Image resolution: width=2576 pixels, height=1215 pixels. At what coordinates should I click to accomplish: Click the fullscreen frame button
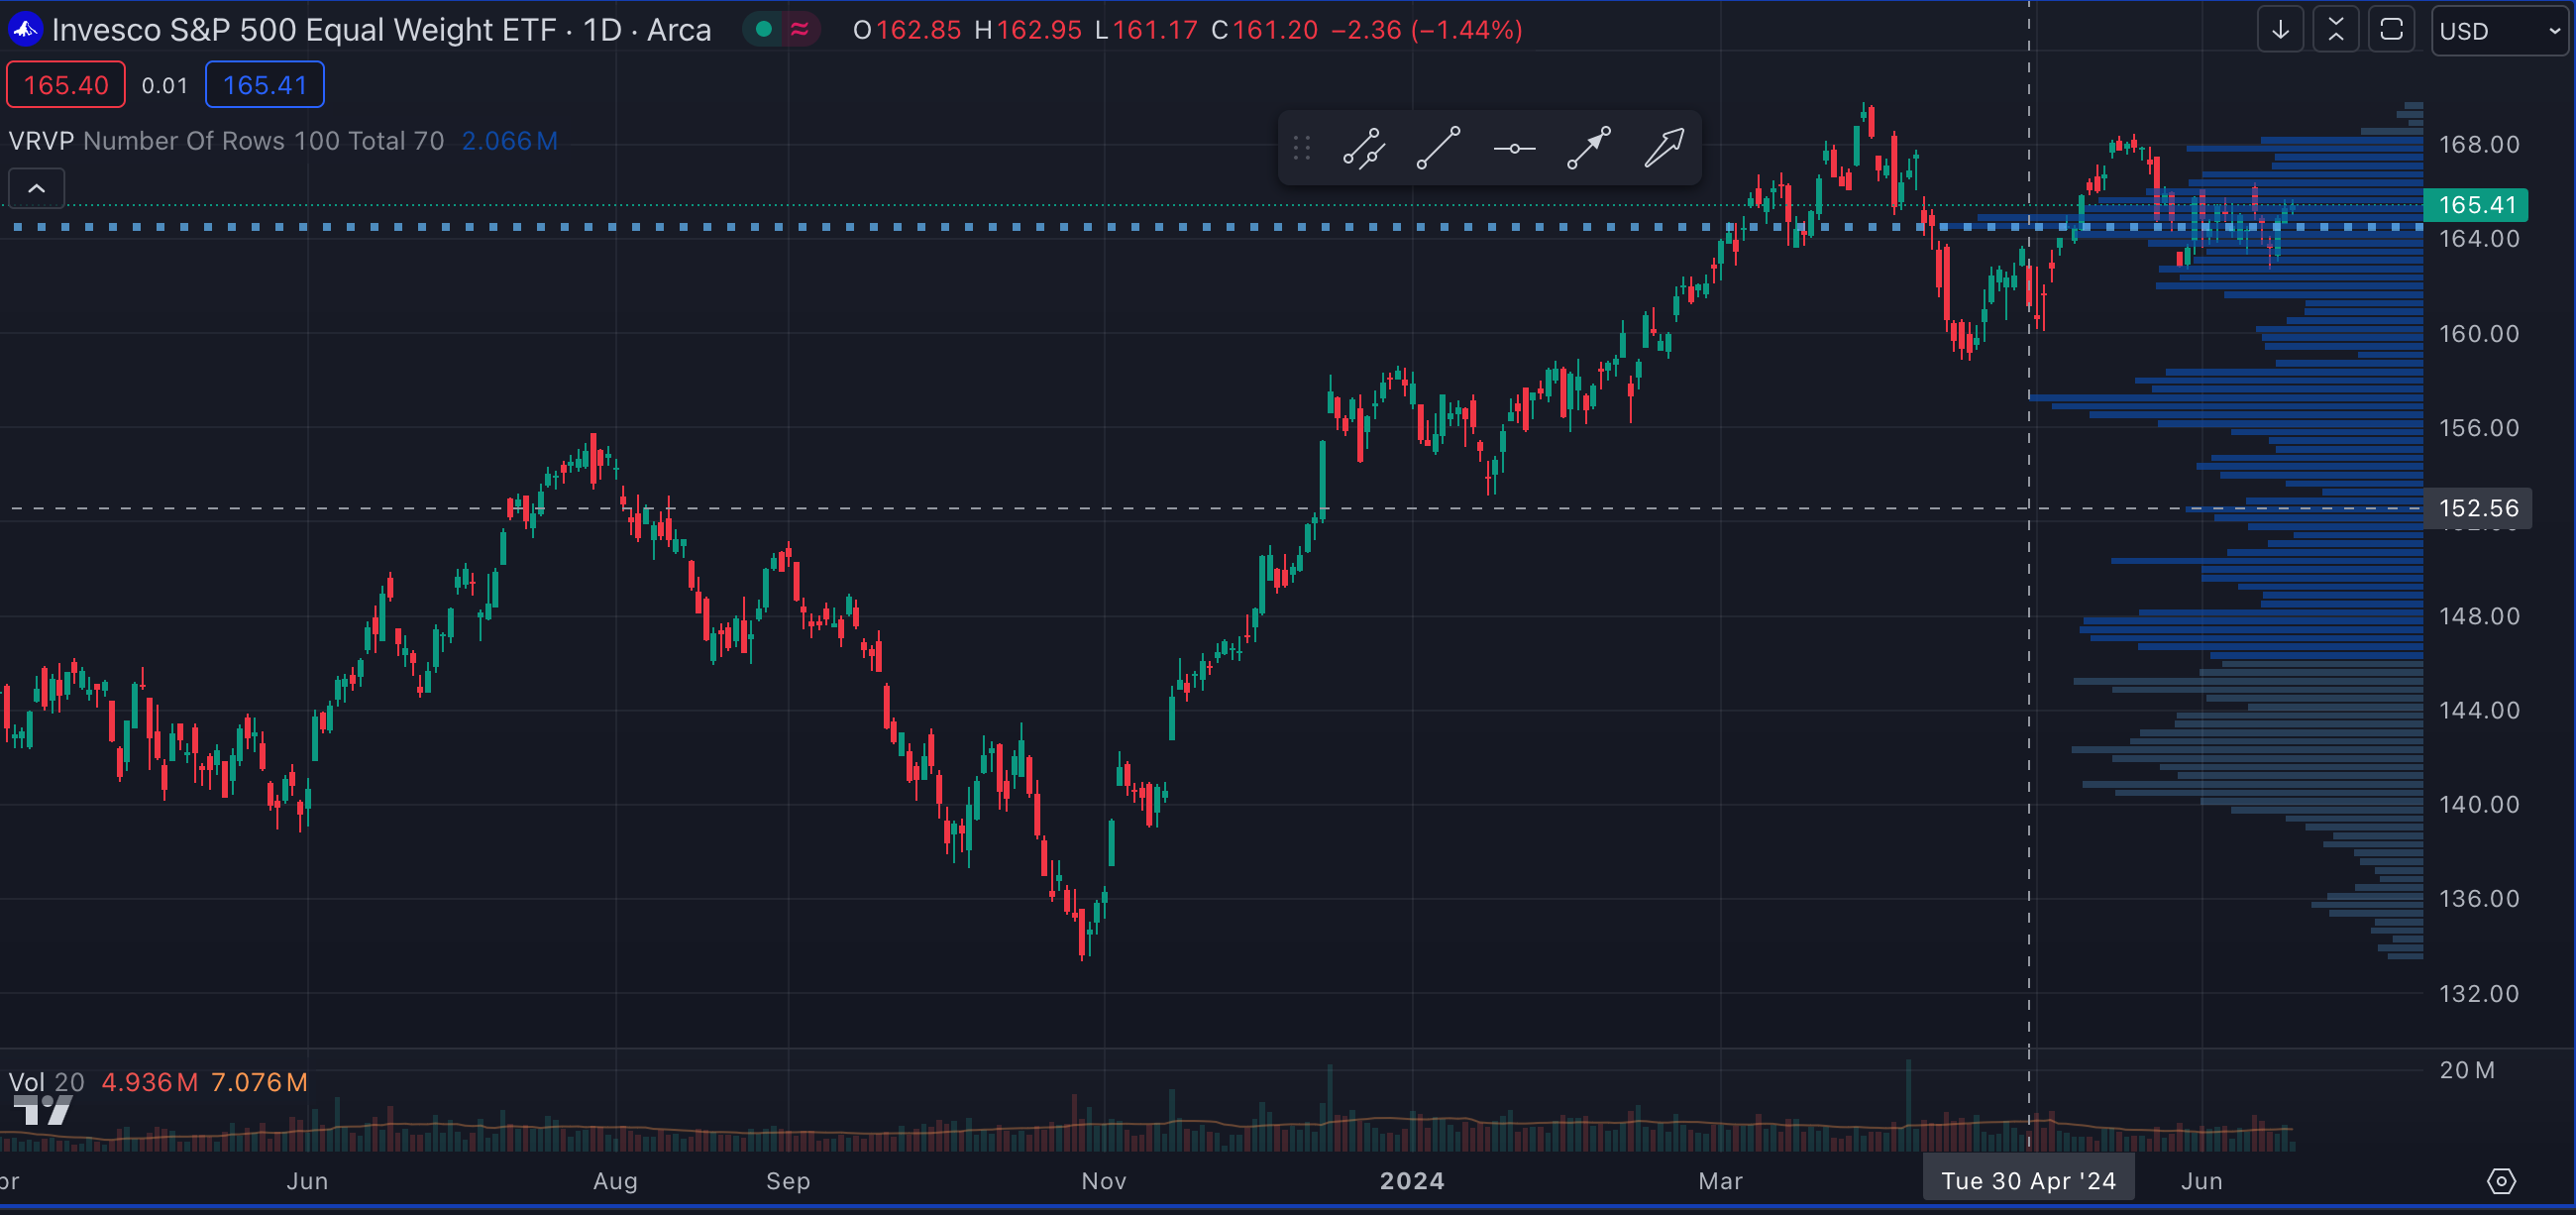click(2391, 30)
